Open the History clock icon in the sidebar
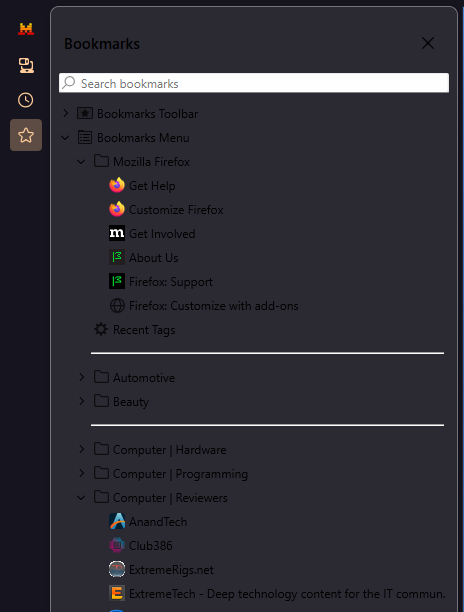Image resolution: width=464 pixels, height=612 pixels. tap(26, 100)
